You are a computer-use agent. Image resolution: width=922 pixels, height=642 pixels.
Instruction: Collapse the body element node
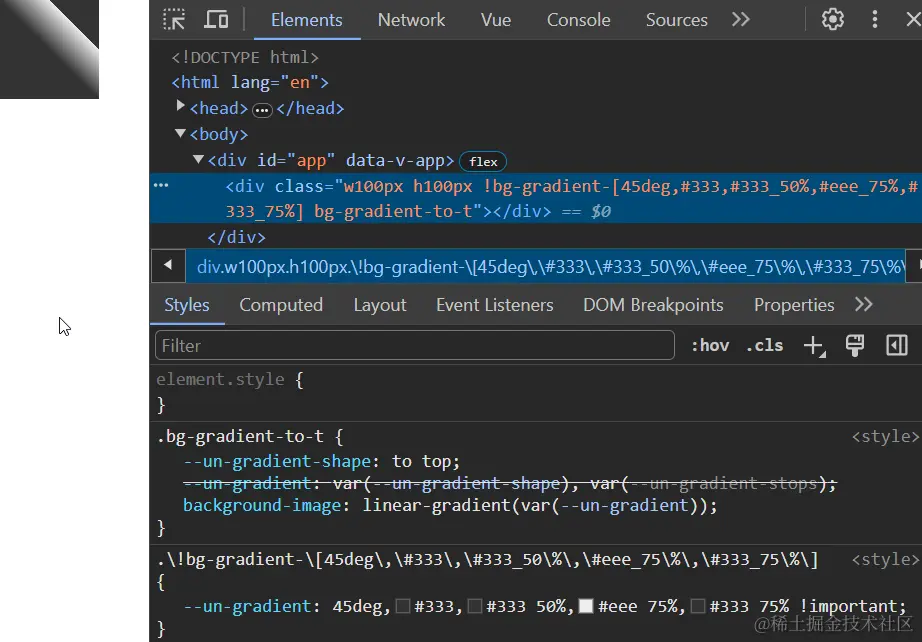tap(181, 133)
